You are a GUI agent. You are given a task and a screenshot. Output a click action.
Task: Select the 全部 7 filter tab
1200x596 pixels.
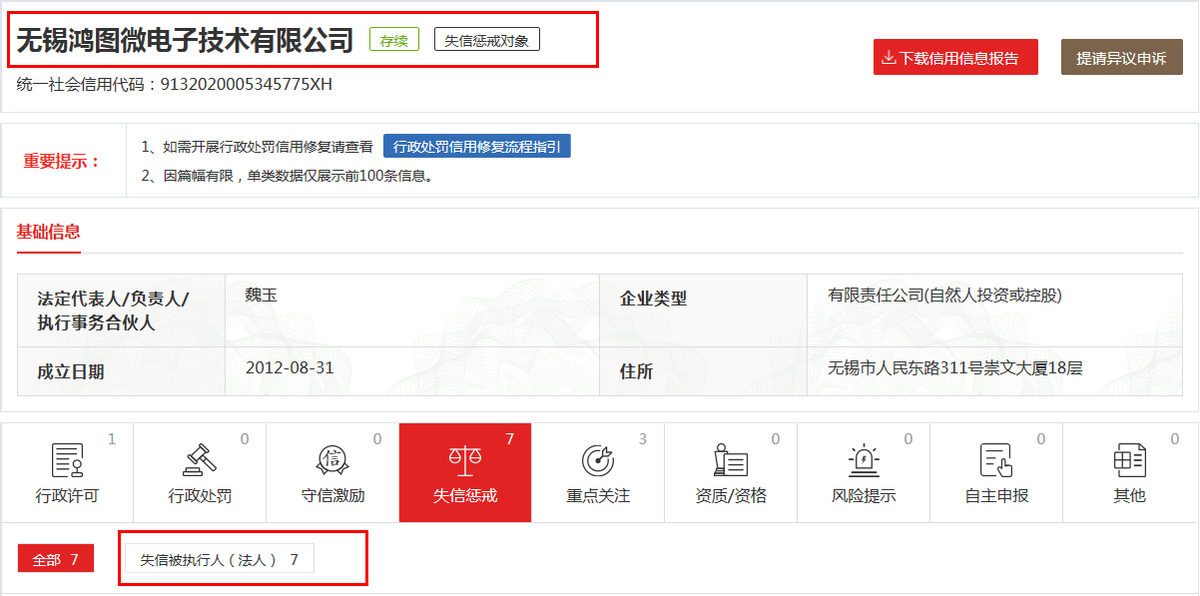[x=55, y=559]
